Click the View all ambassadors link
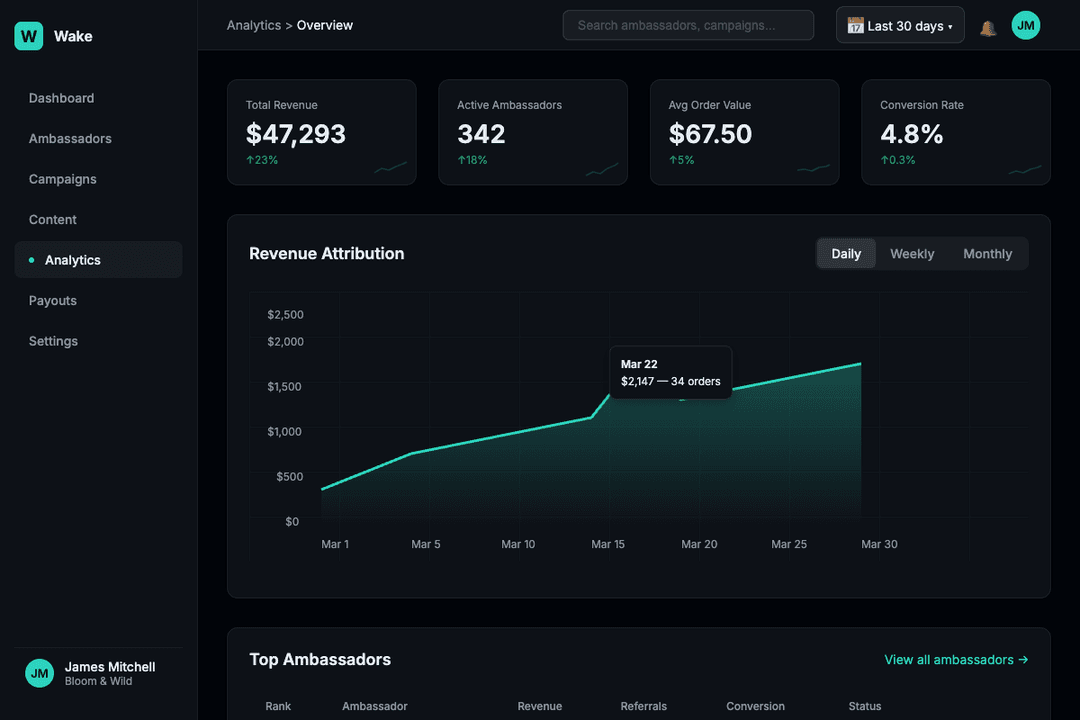The image size is (1080, 720). pos(948,659)
